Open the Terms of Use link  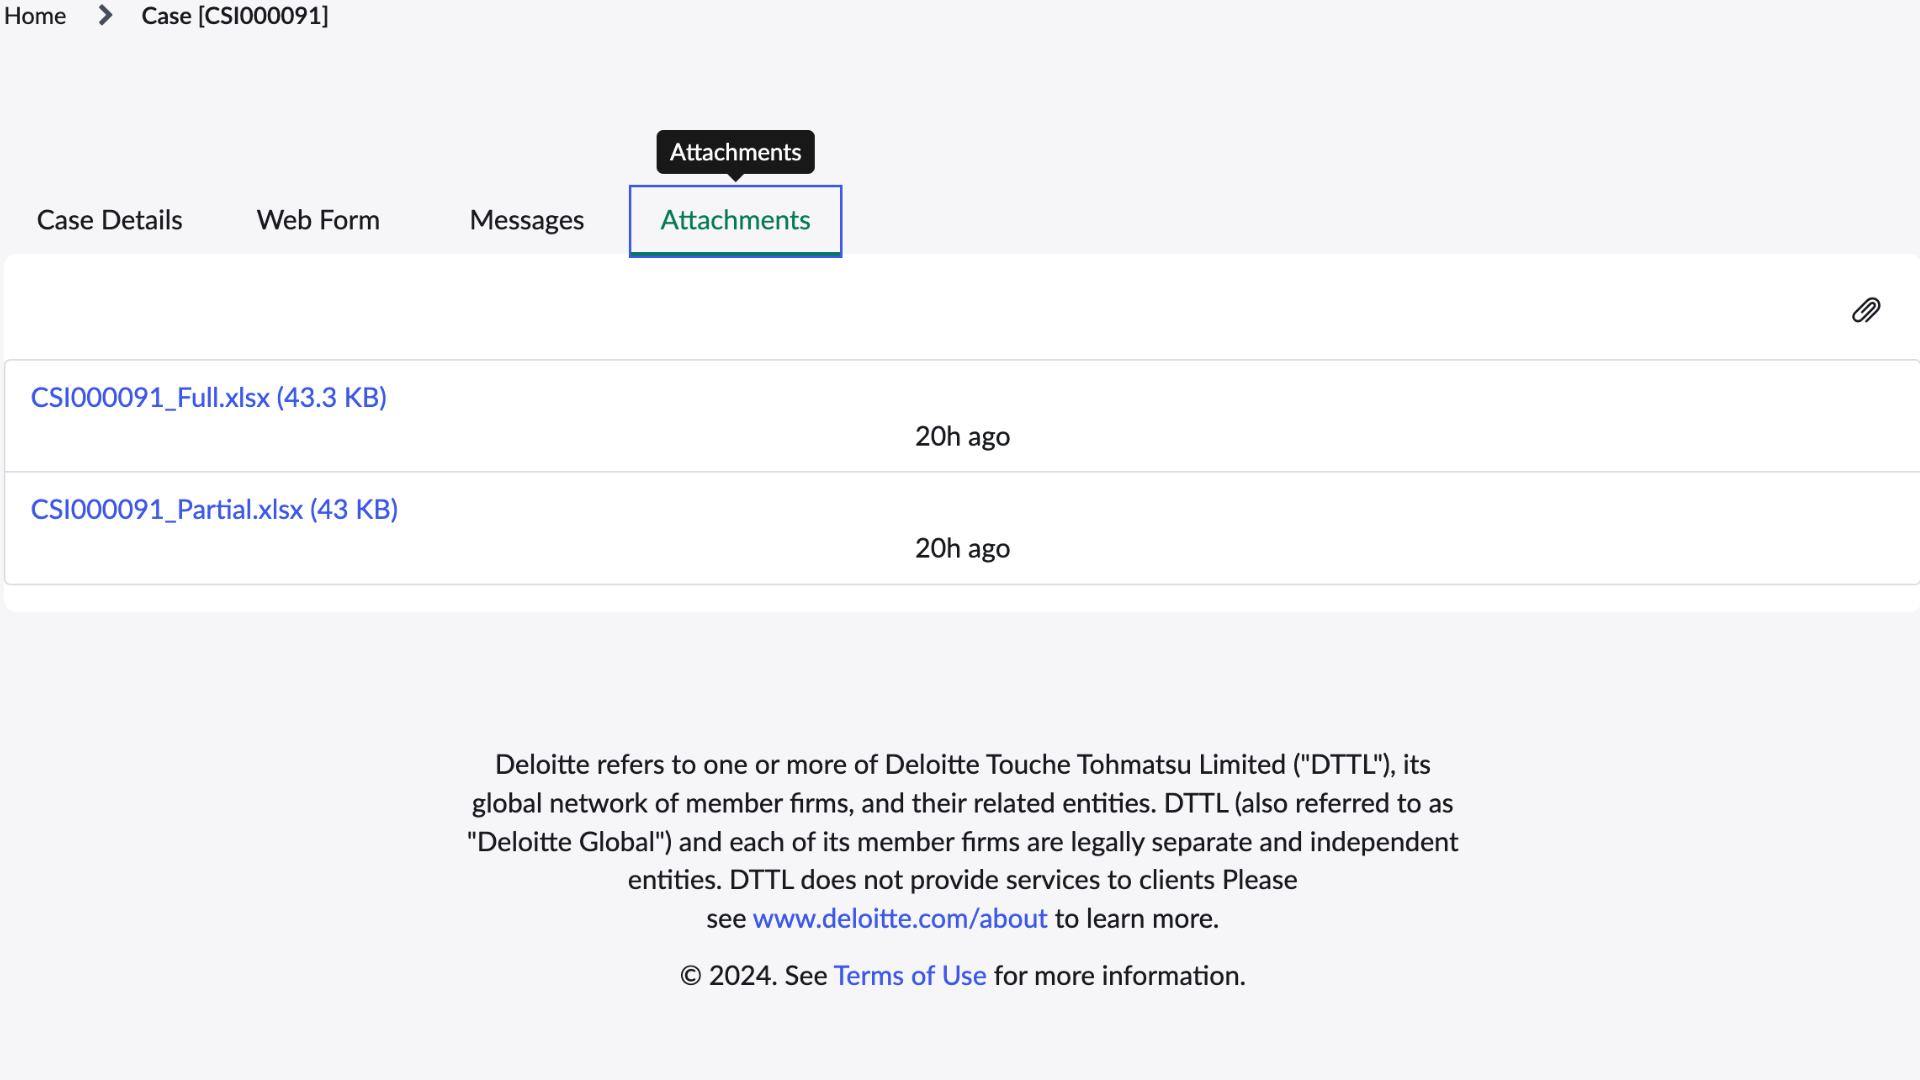910,975
